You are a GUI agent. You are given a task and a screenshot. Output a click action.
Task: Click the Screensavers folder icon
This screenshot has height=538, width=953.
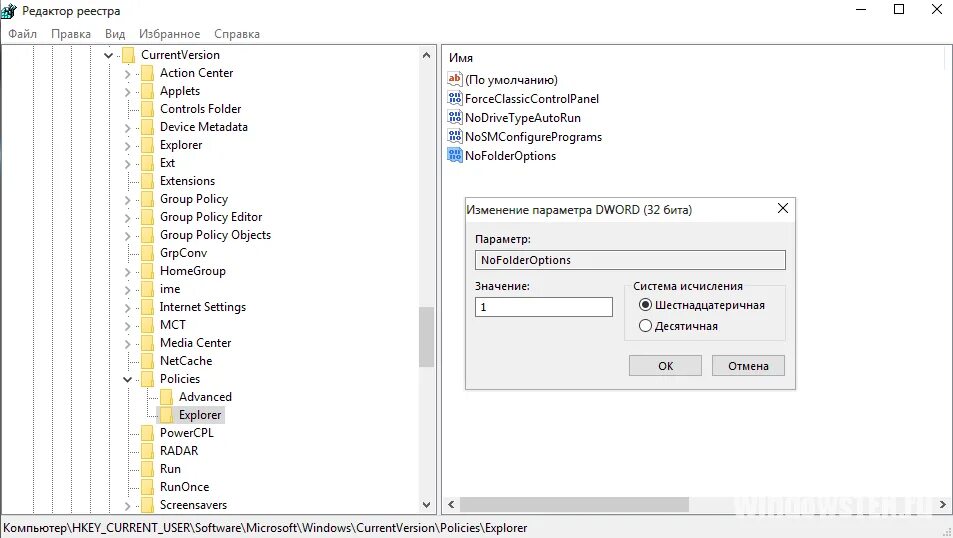[147, 505]
